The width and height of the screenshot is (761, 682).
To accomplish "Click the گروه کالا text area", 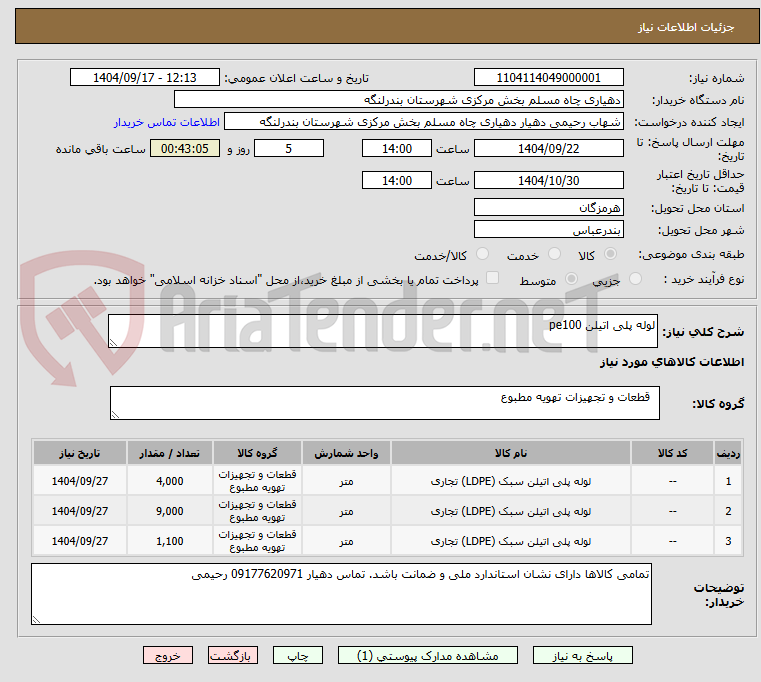I will click(x=384, y=403).
